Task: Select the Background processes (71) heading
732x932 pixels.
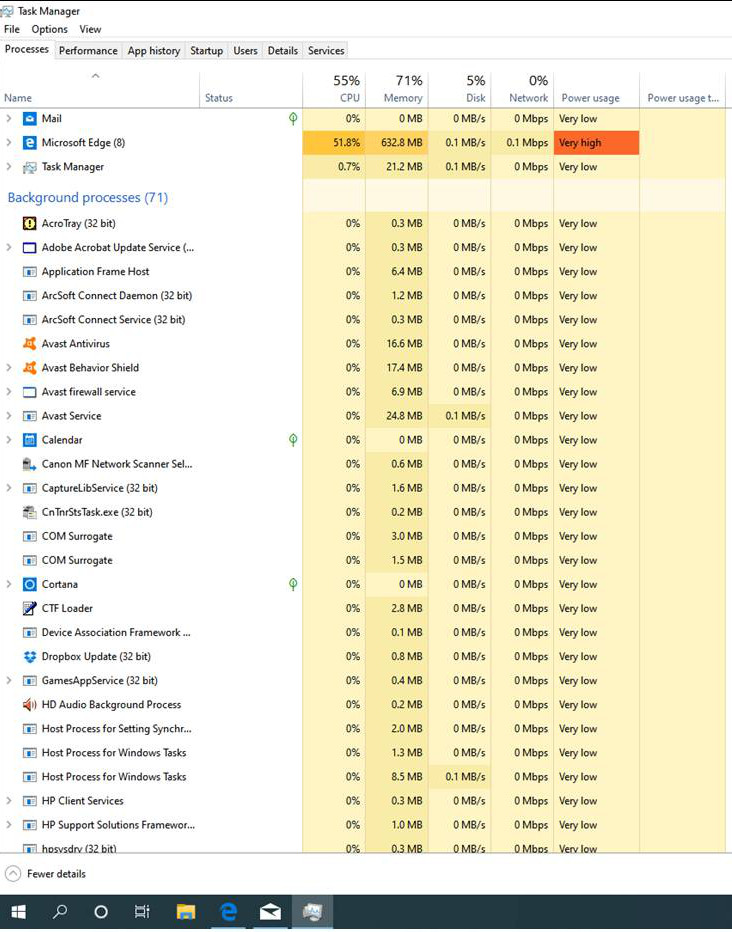Action: [88, 197]
